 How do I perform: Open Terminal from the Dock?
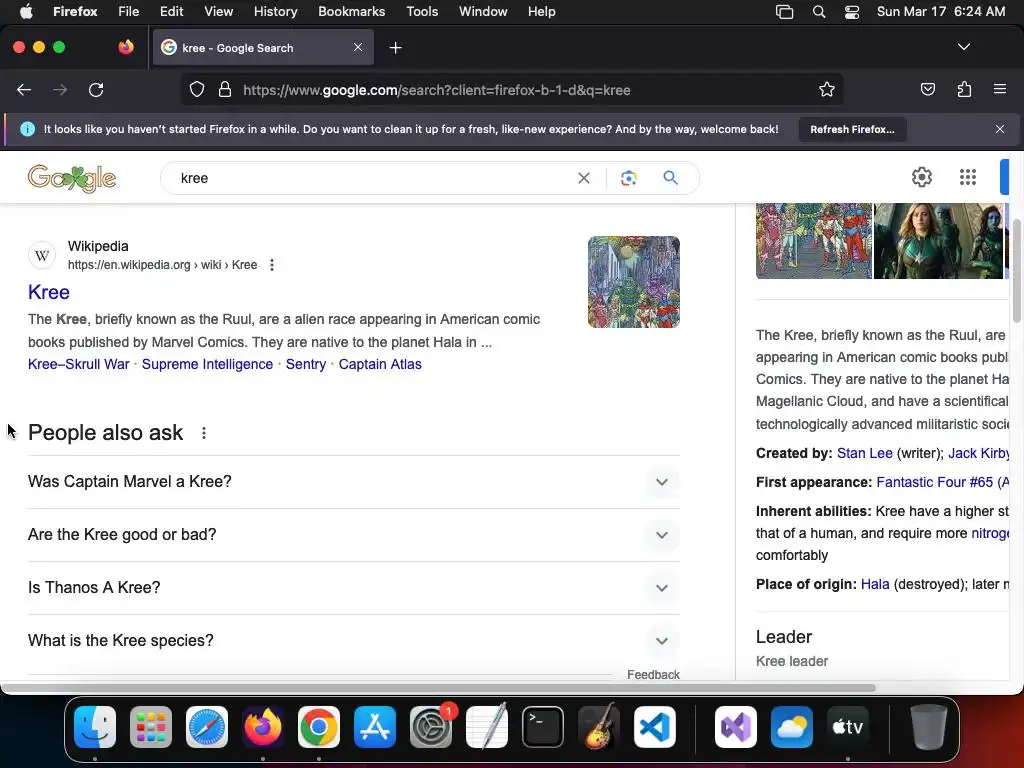[543, 727]
